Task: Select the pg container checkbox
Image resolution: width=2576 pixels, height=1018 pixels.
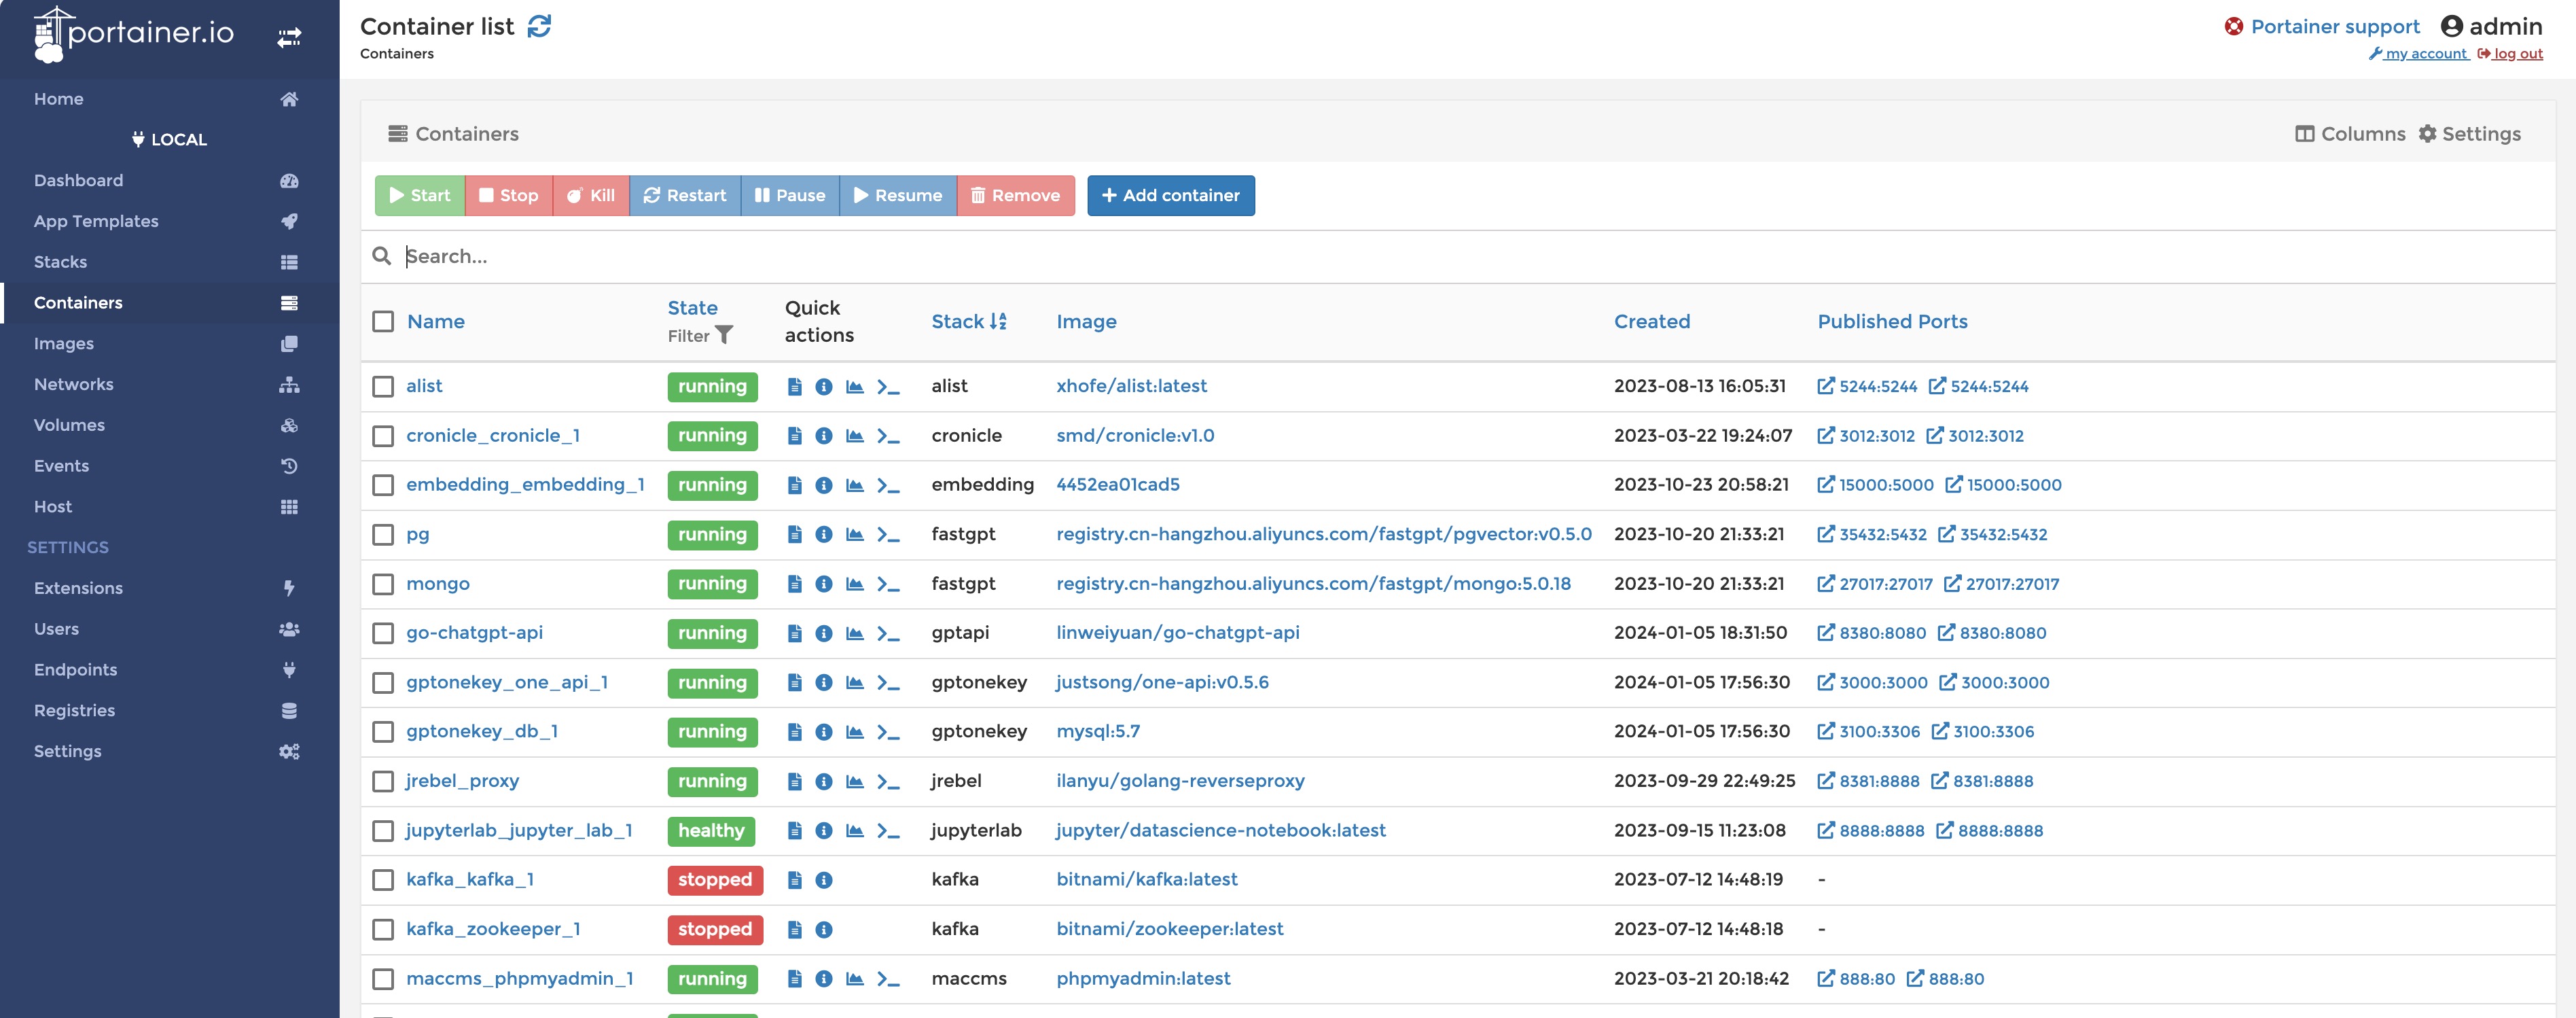Action: [x=383, y=535]
